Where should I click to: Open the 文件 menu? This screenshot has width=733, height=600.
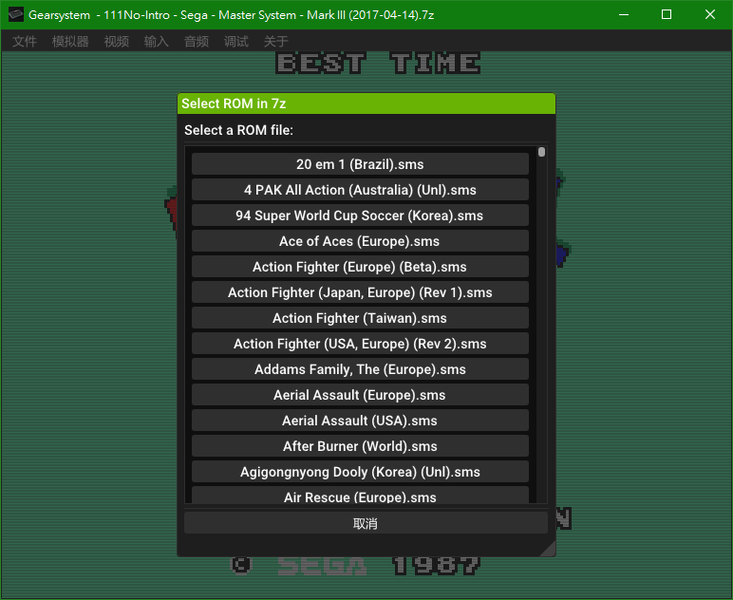click(24, 41)
